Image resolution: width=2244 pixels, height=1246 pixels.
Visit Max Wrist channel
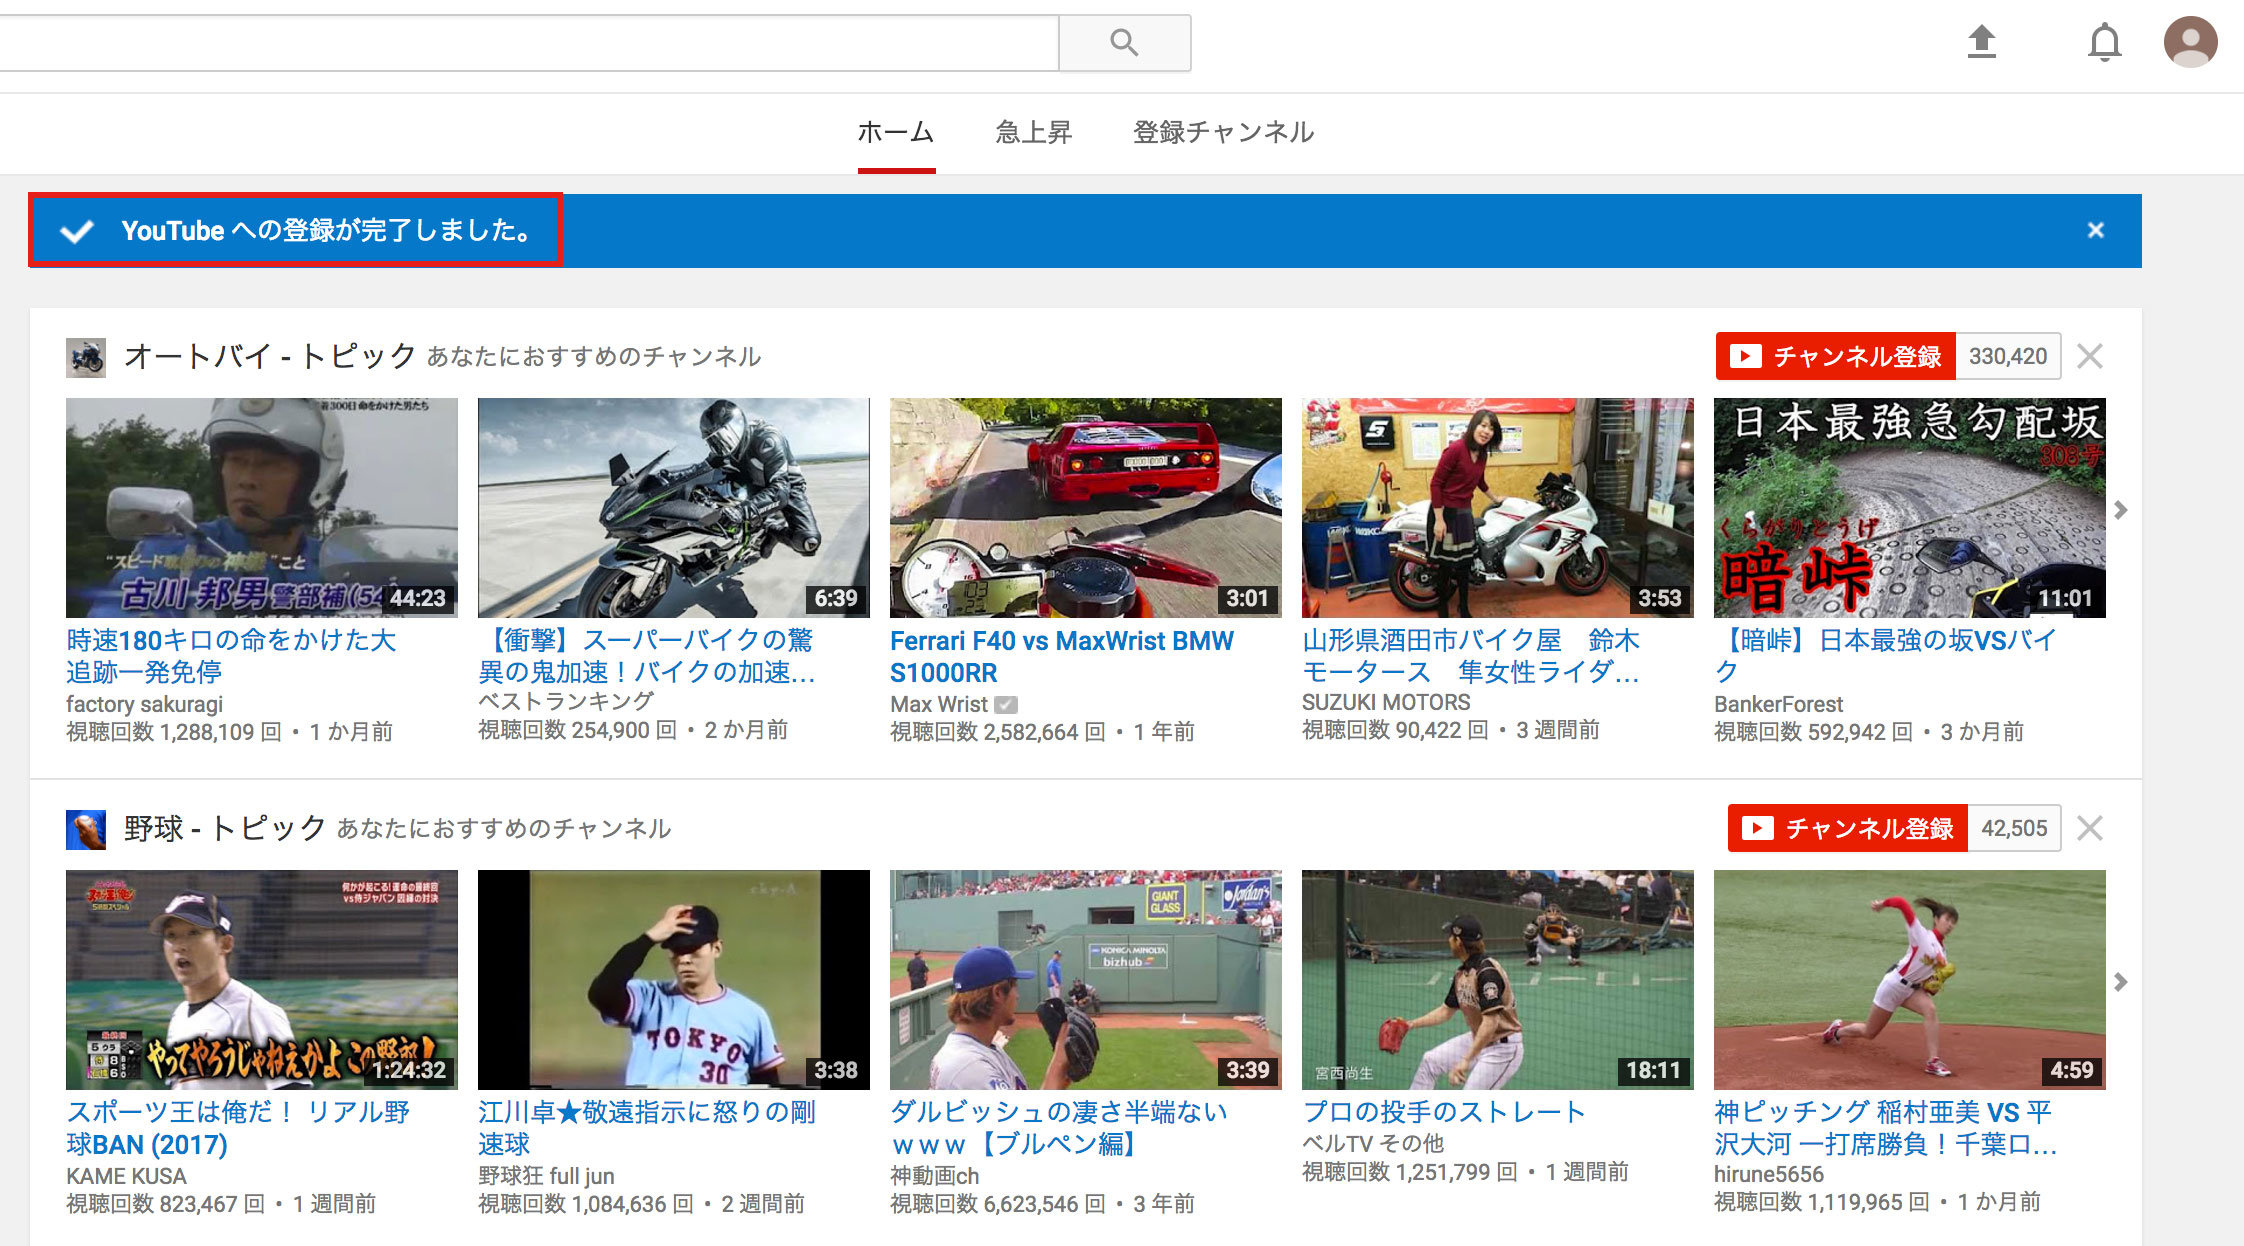(939, 704)
